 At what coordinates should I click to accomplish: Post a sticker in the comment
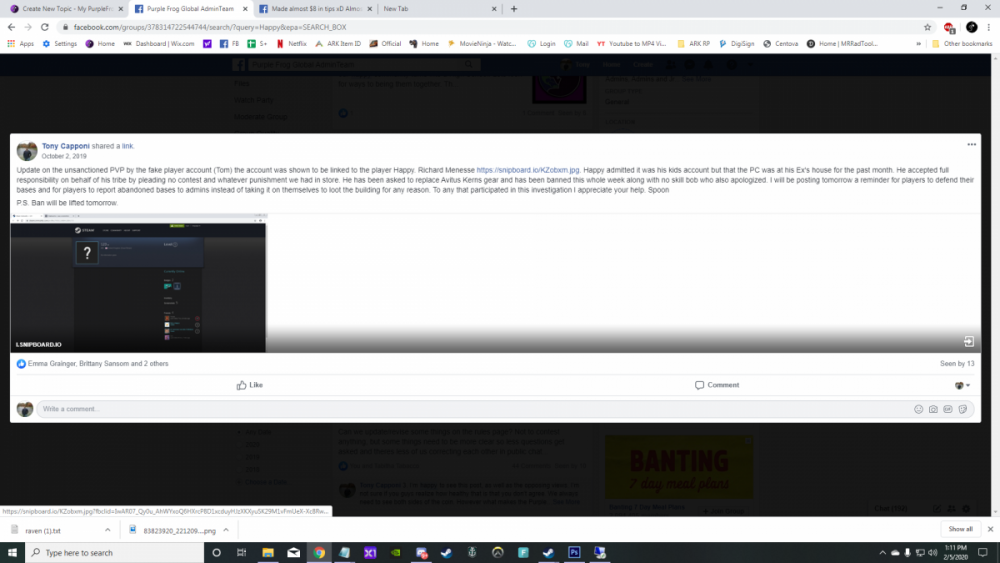pyautogui.click(x=962, y=409)
